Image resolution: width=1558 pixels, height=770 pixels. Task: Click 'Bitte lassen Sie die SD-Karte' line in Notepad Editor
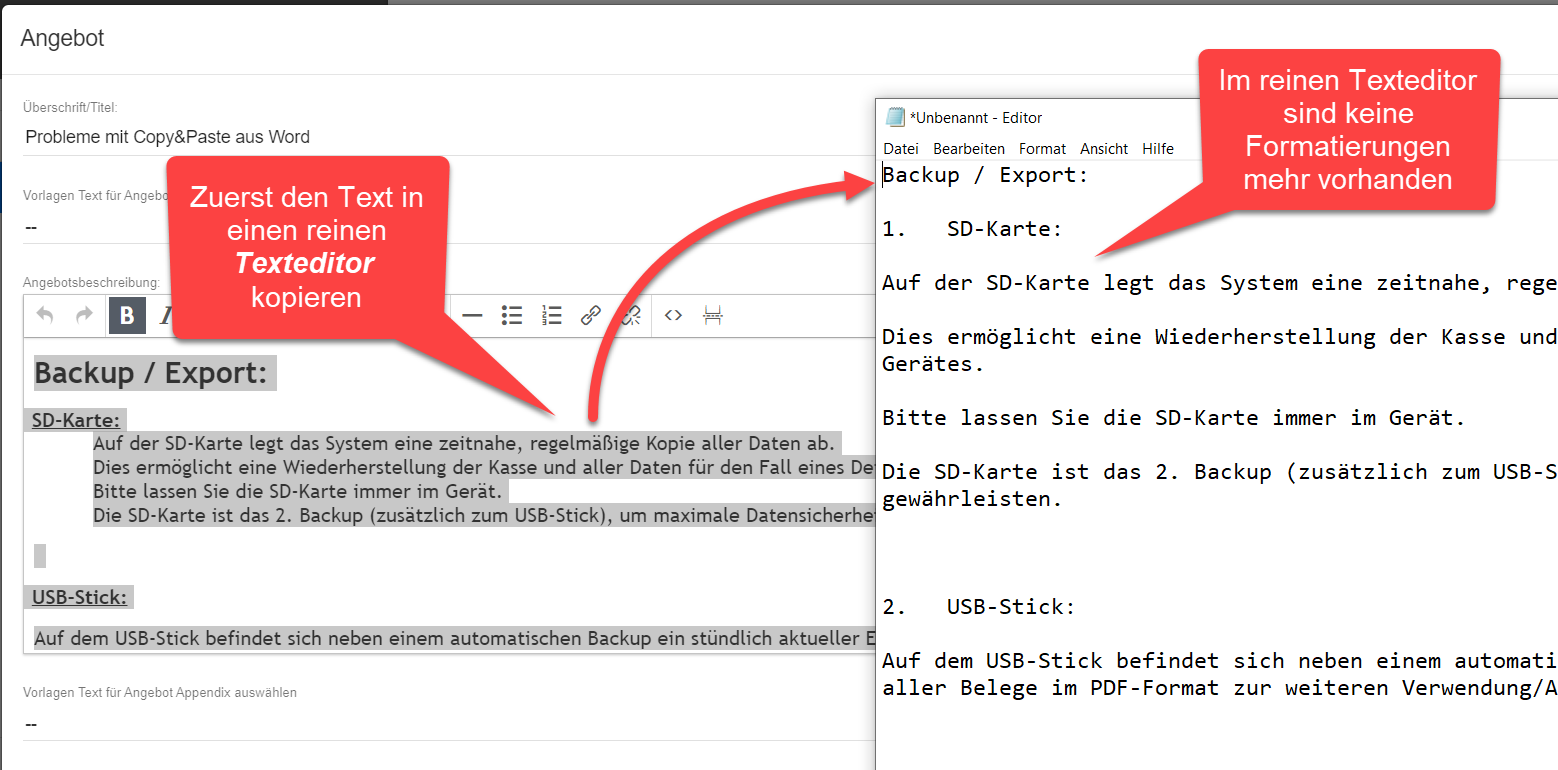point(1174,418)
